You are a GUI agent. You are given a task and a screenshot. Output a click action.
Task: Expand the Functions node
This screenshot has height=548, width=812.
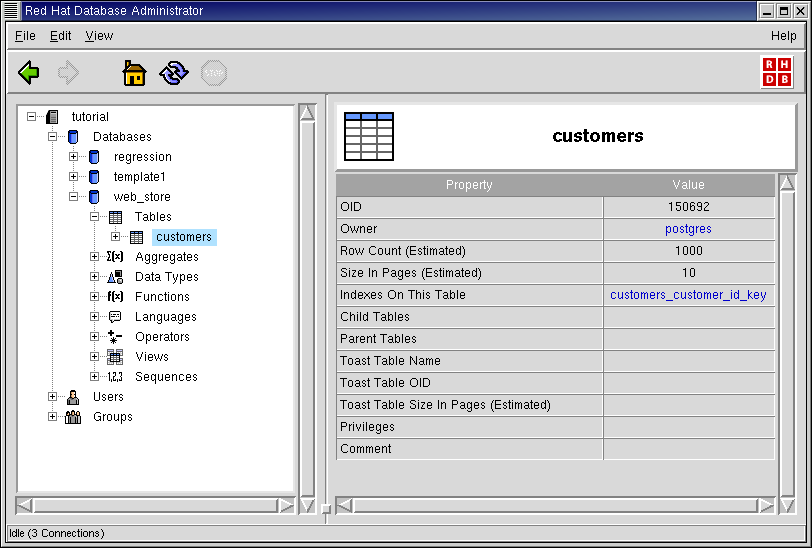(x=94, y=296)
